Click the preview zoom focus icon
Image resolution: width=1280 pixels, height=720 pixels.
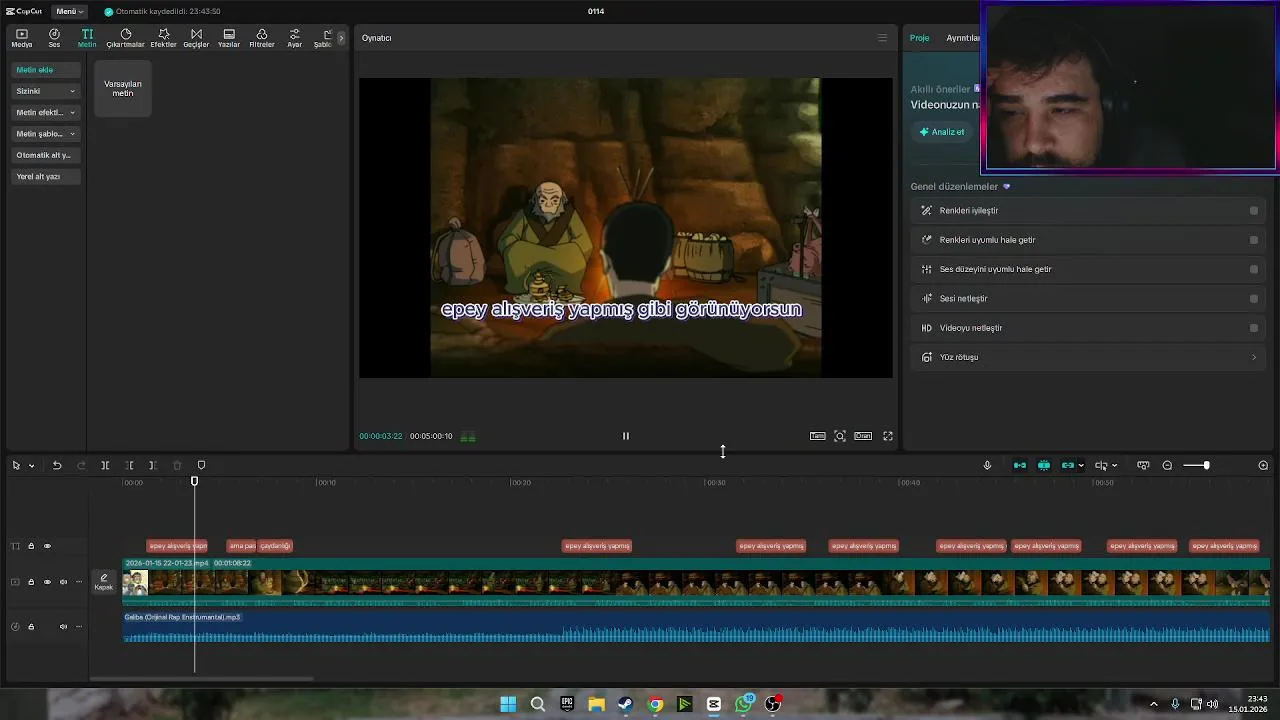tap(840, 436)
